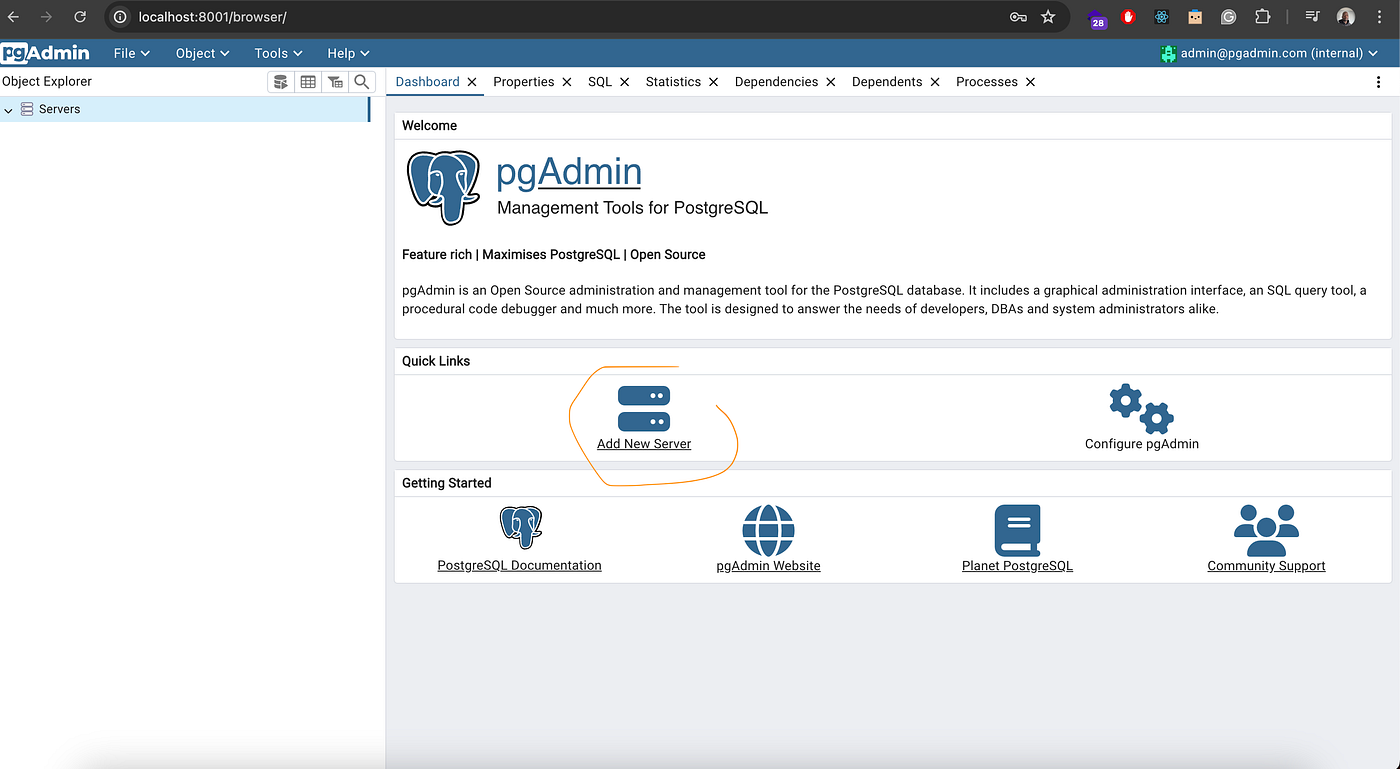
Task: Select the Dashboard tab
Action: [x=427, y=82]
